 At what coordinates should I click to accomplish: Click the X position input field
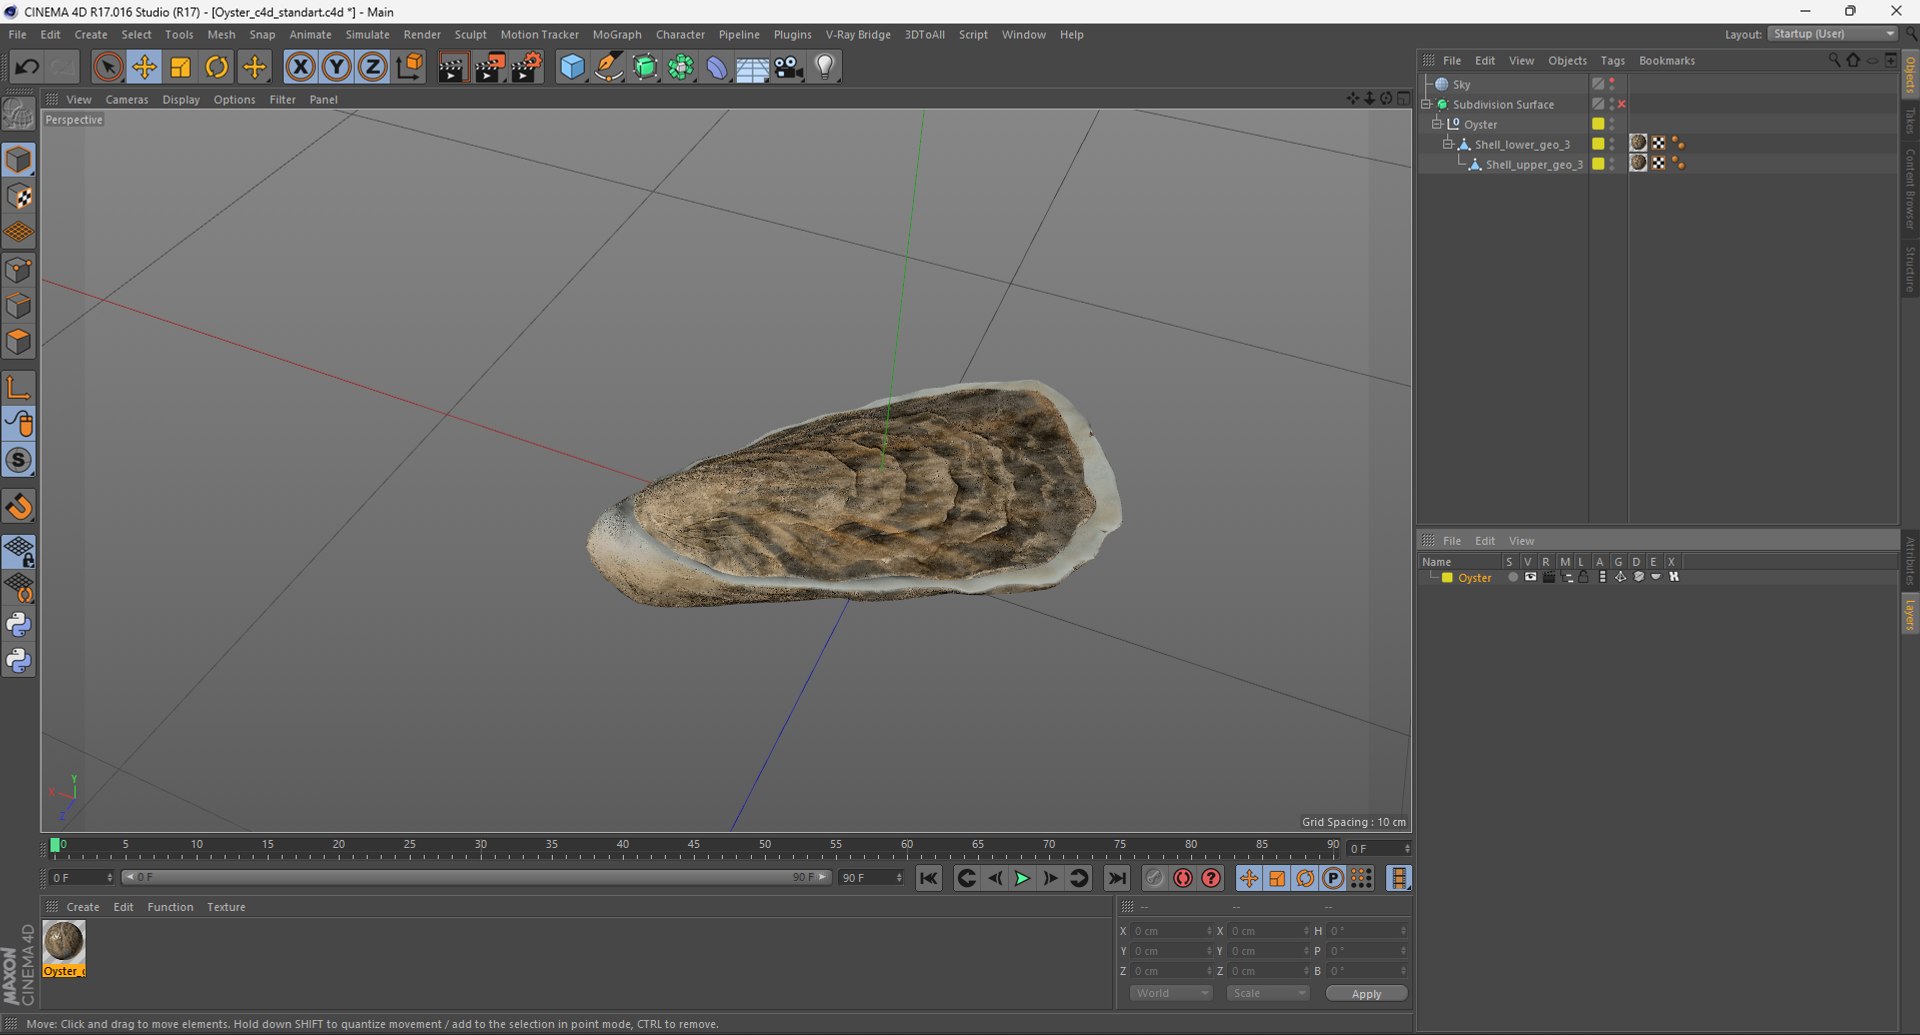[x=1171, y=931]
